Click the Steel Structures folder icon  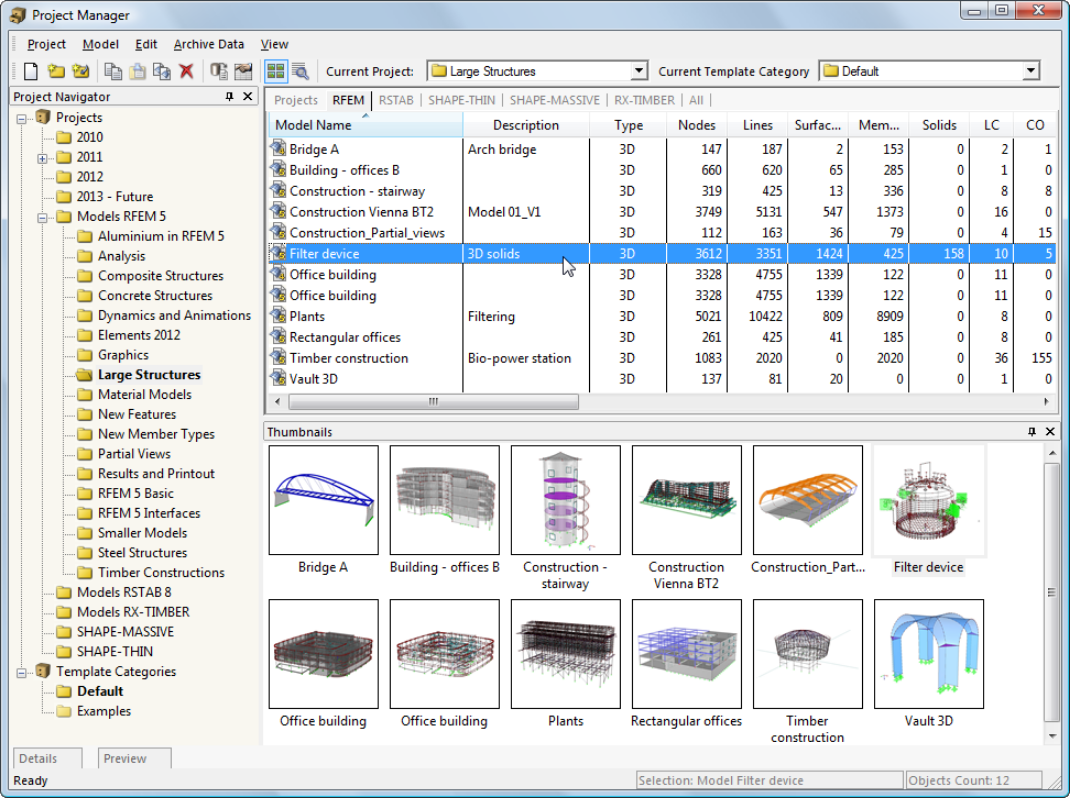(x=85, y=552)
